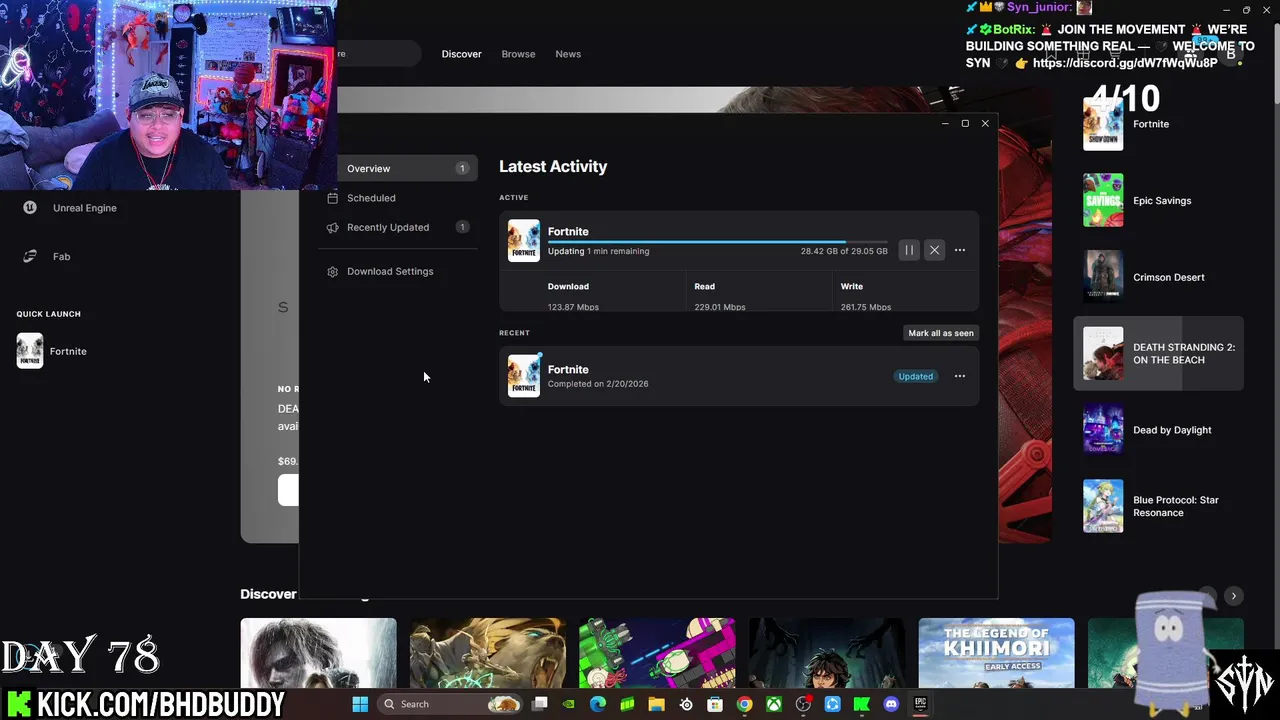Screen dimensions: 1280x720
Task: Cancel the active Fortnite update
Action: tap(934, 250)
